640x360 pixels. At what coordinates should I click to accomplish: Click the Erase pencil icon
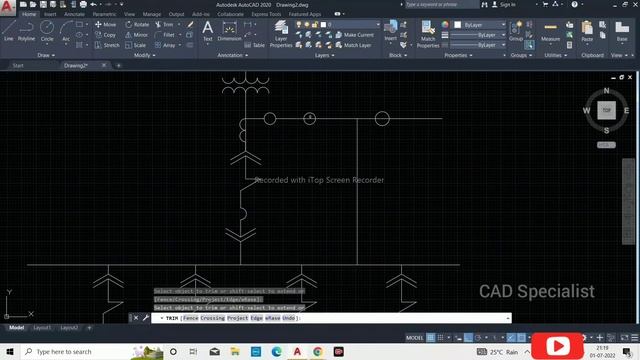tap(190, 24)
